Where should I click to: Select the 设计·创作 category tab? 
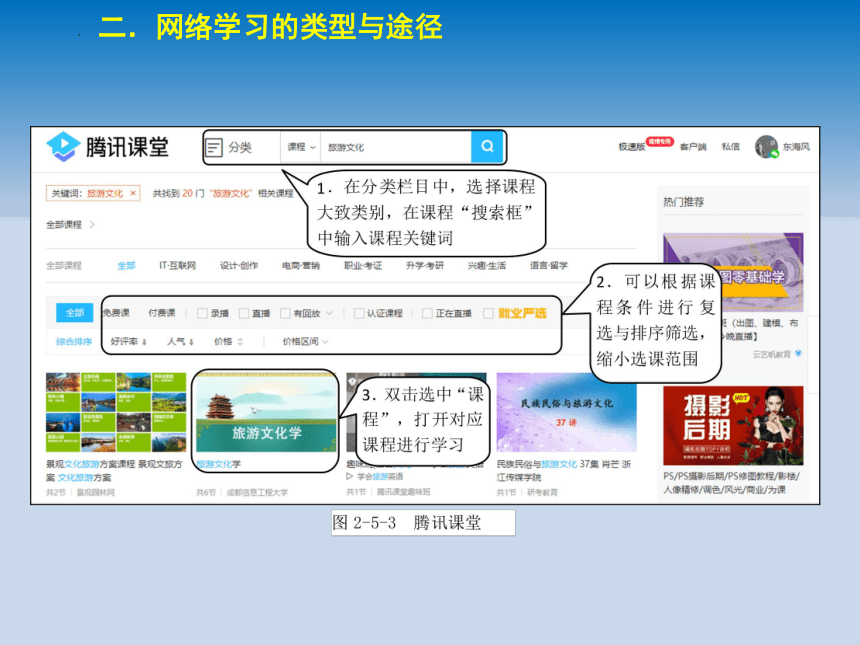pyautogui.click(x=239, y=265)
